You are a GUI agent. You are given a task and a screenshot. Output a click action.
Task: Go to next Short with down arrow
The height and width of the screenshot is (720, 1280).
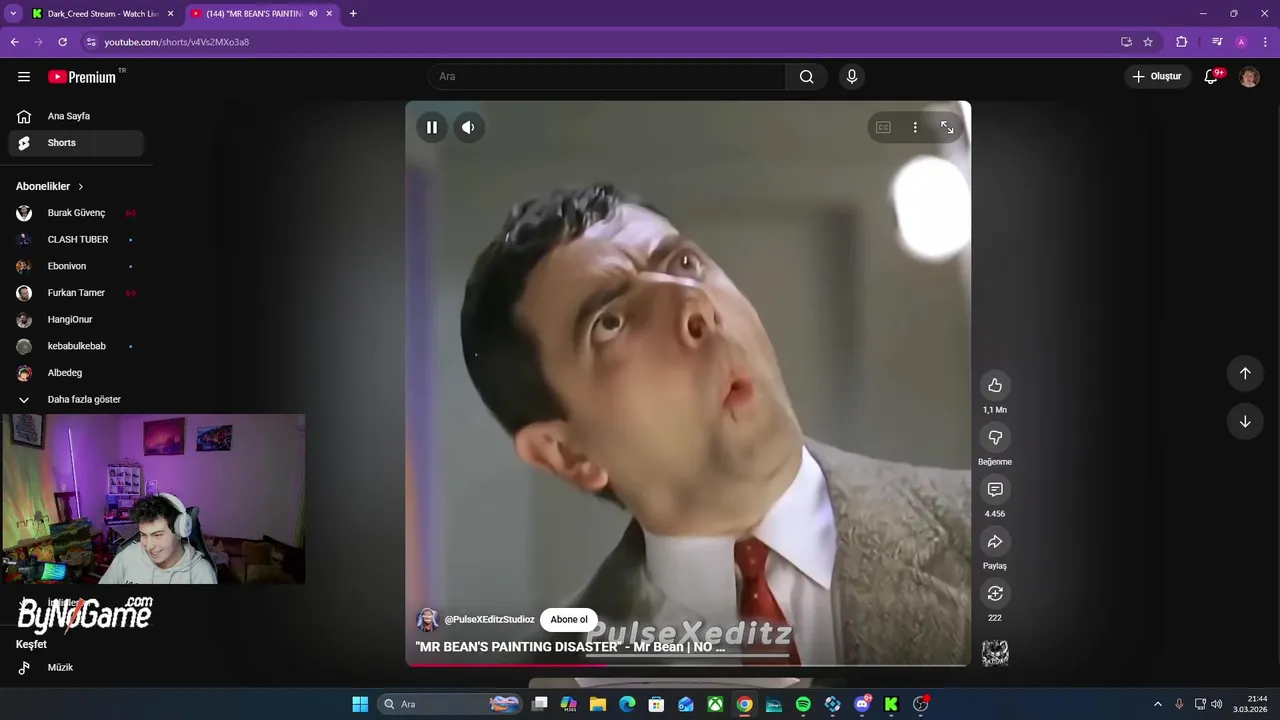pos(1245,421)
